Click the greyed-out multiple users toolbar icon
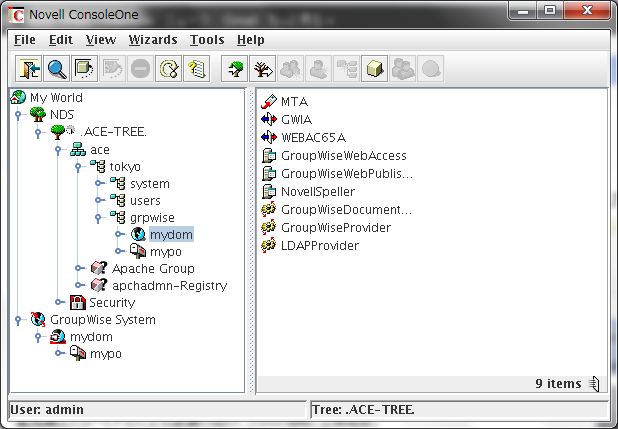Image resolution: width=618 pixels, height=429 pixels. [402, 69]
